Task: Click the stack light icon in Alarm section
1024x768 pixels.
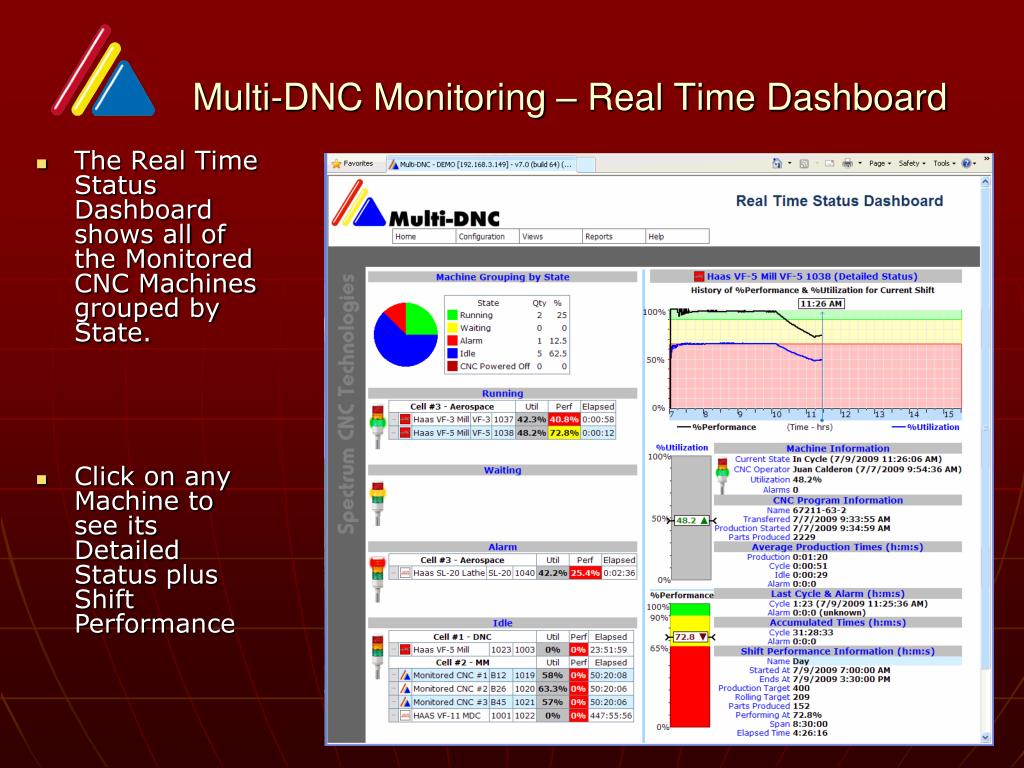Action: [x=377, y=579]
